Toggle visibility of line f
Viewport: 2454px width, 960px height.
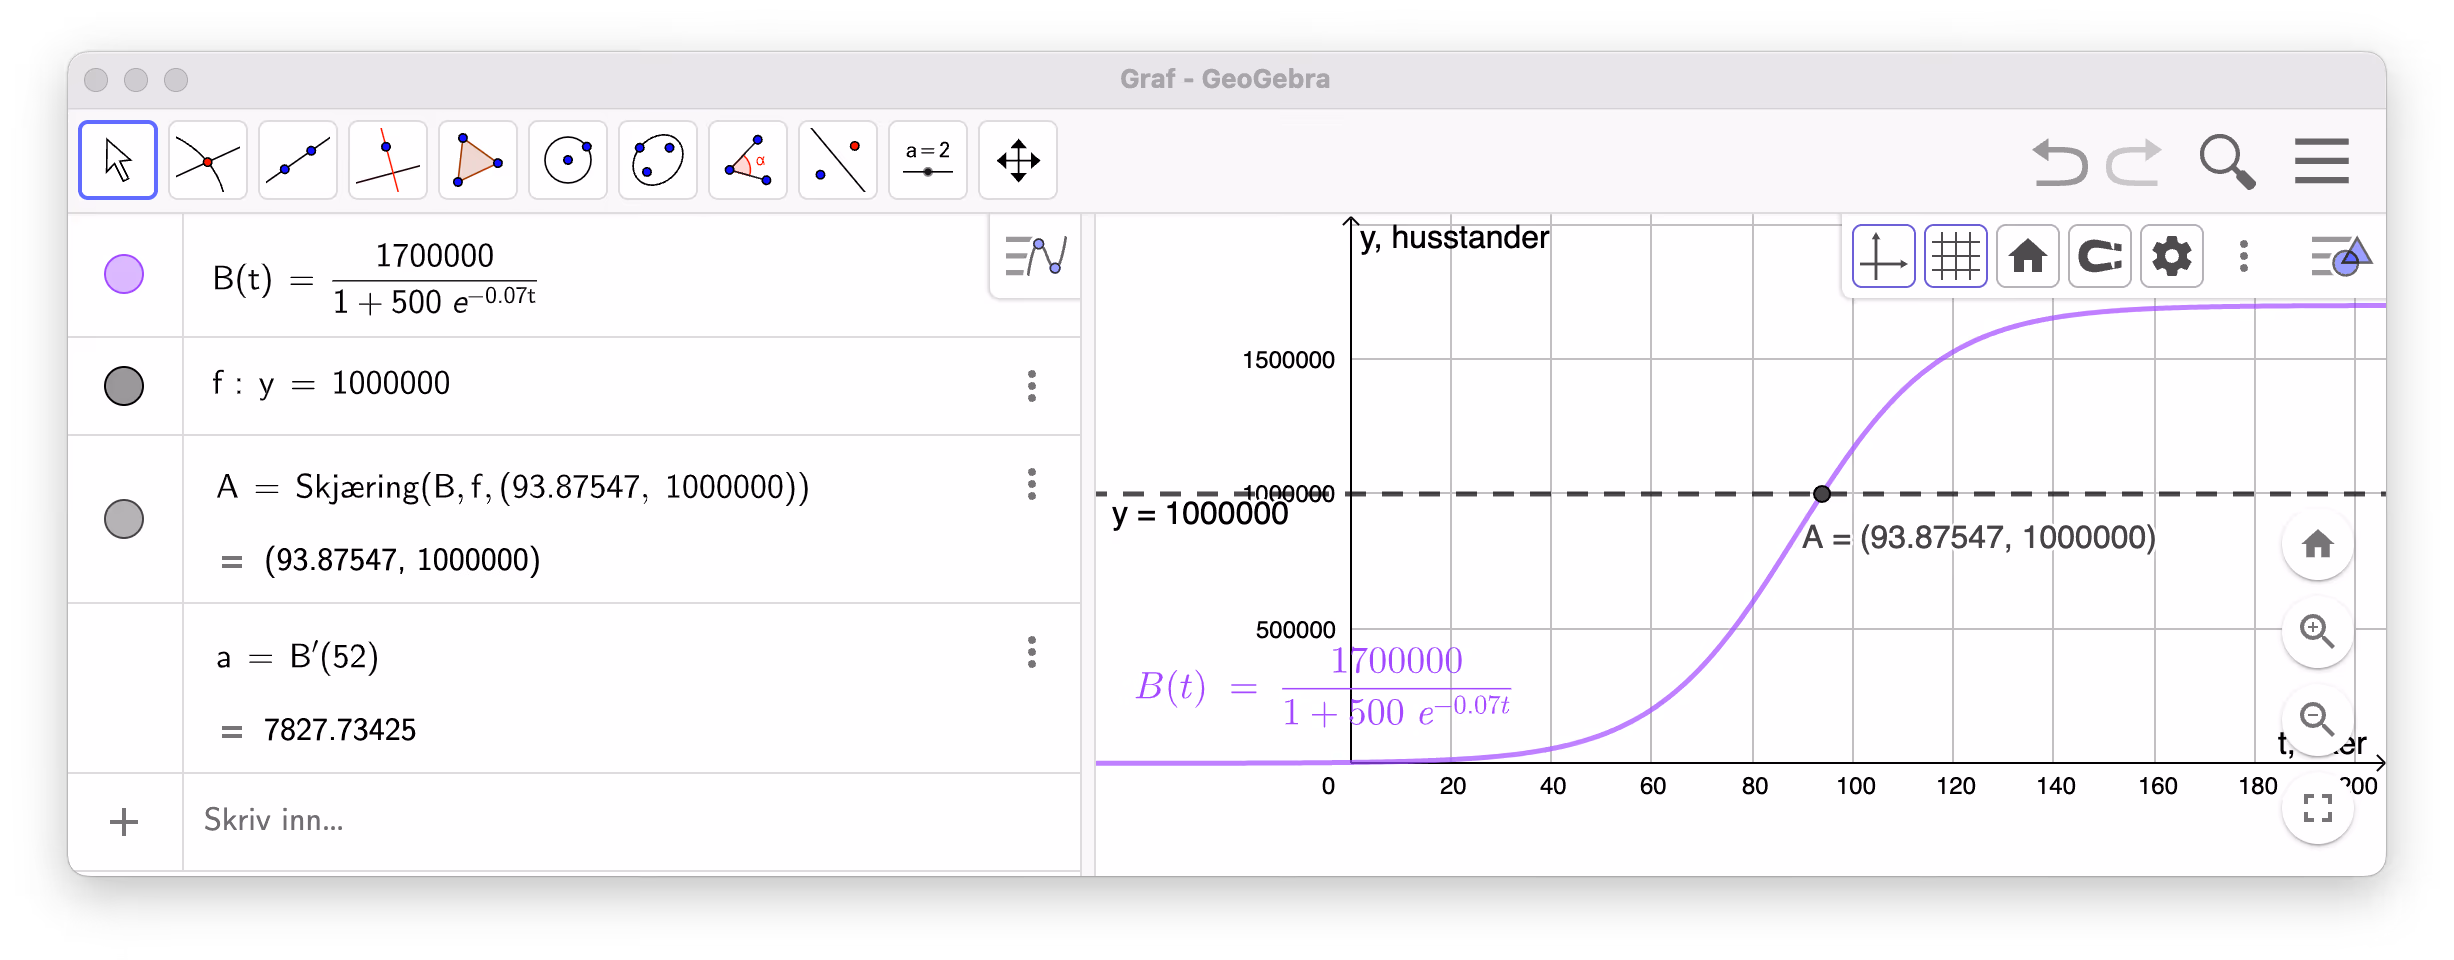(124, 385)
